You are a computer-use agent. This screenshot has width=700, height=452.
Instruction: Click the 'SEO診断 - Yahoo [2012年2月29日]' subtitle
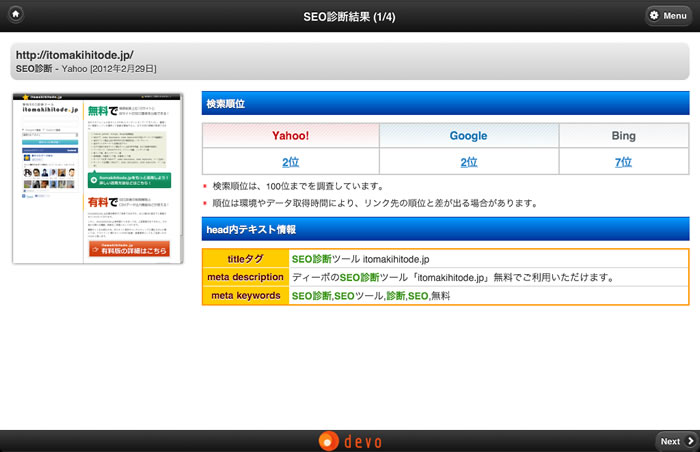(86, 69)
